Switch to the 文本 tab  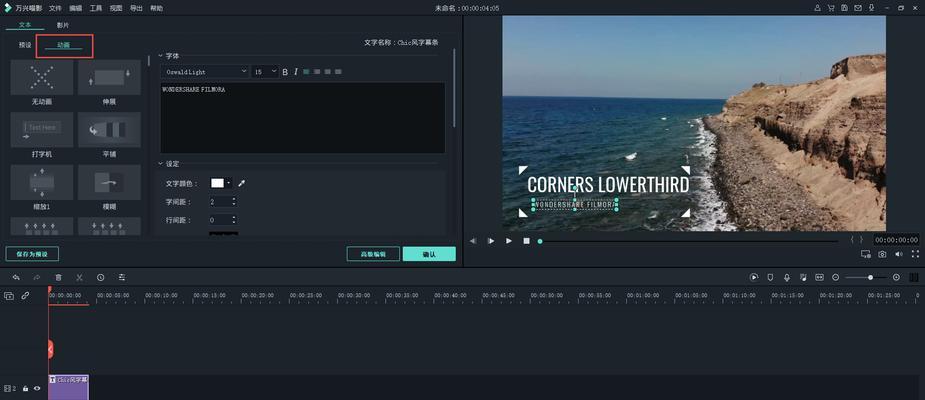click(25, 25)
